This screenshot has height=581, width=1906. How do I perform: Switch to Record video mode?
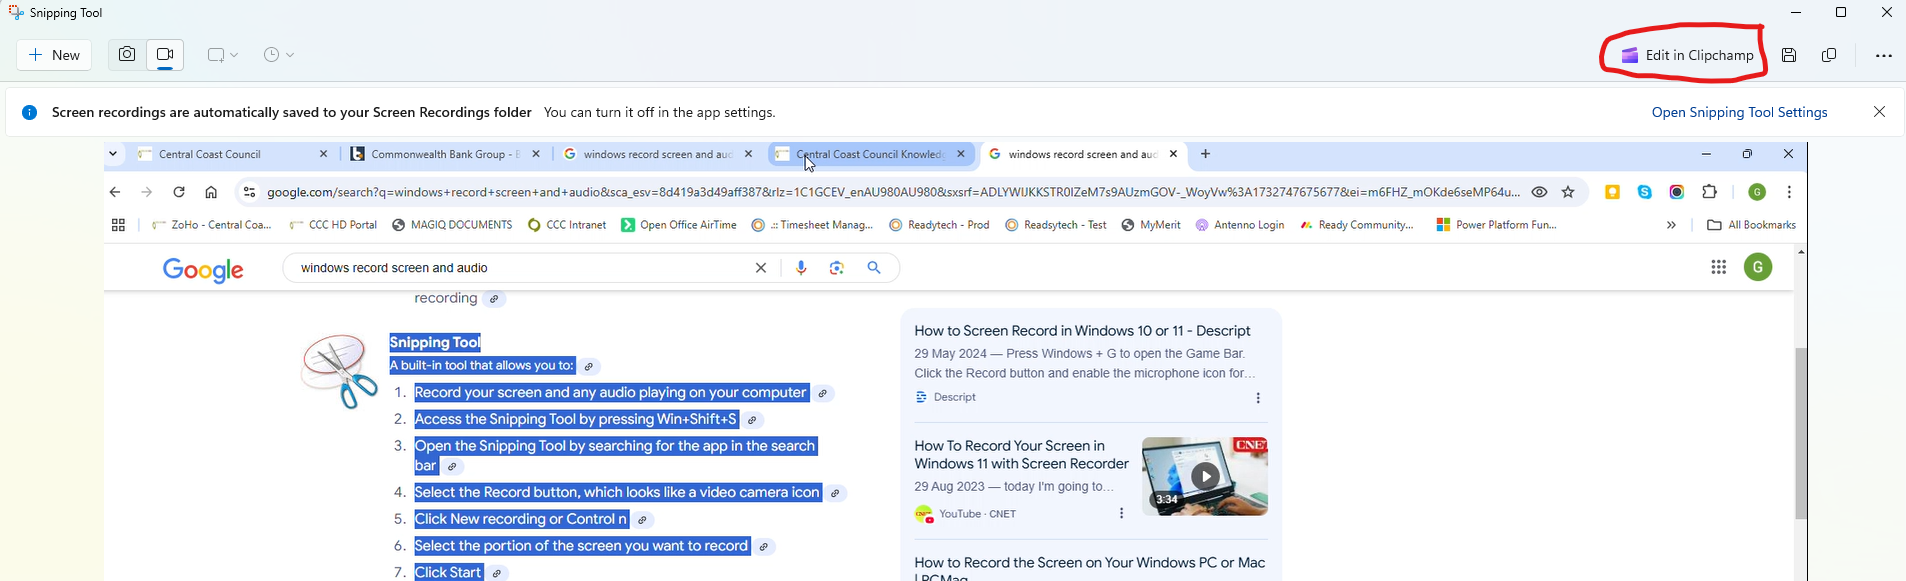coord(166,55)
